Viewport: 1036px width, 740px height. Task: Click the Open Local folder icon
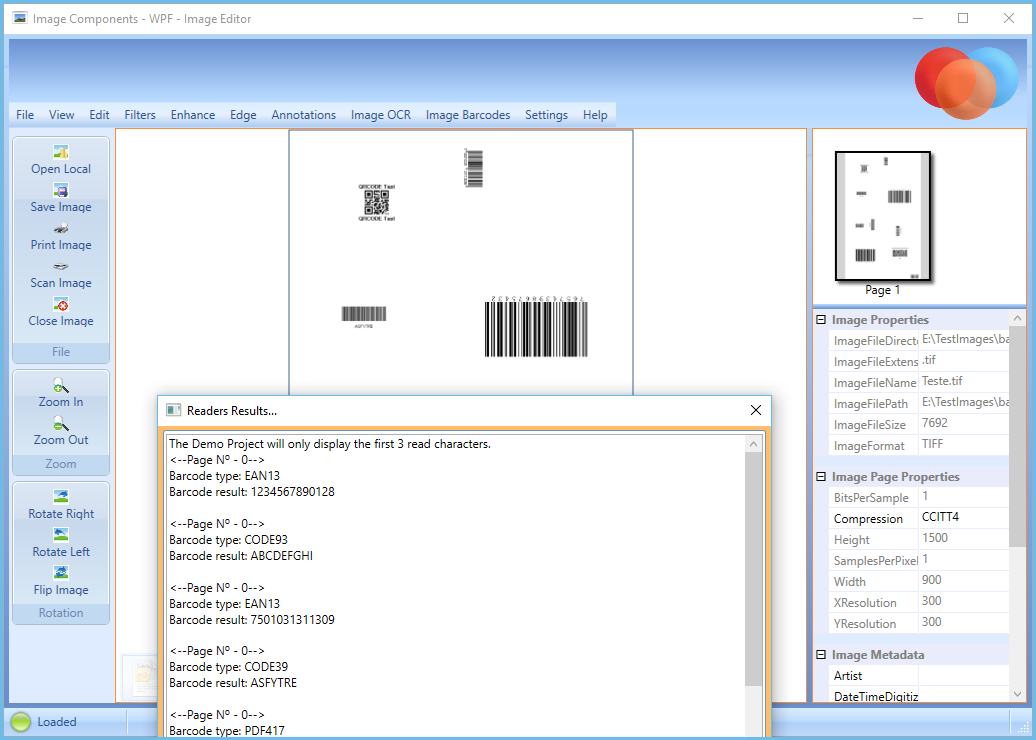(61, 153)
